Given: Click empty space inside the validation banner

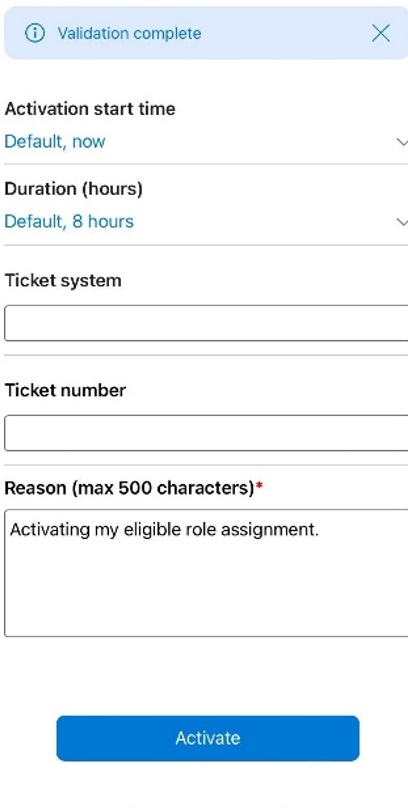Looking at the screenshot, I should tap(286, 33).
